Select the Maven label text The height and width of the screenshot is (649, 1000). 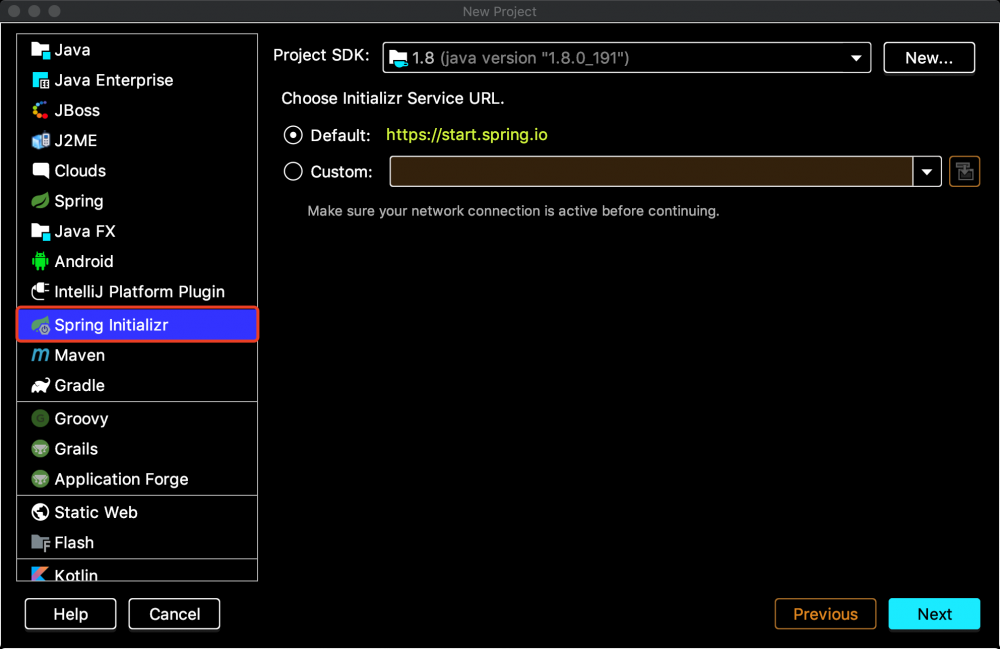tap(80, 355)
